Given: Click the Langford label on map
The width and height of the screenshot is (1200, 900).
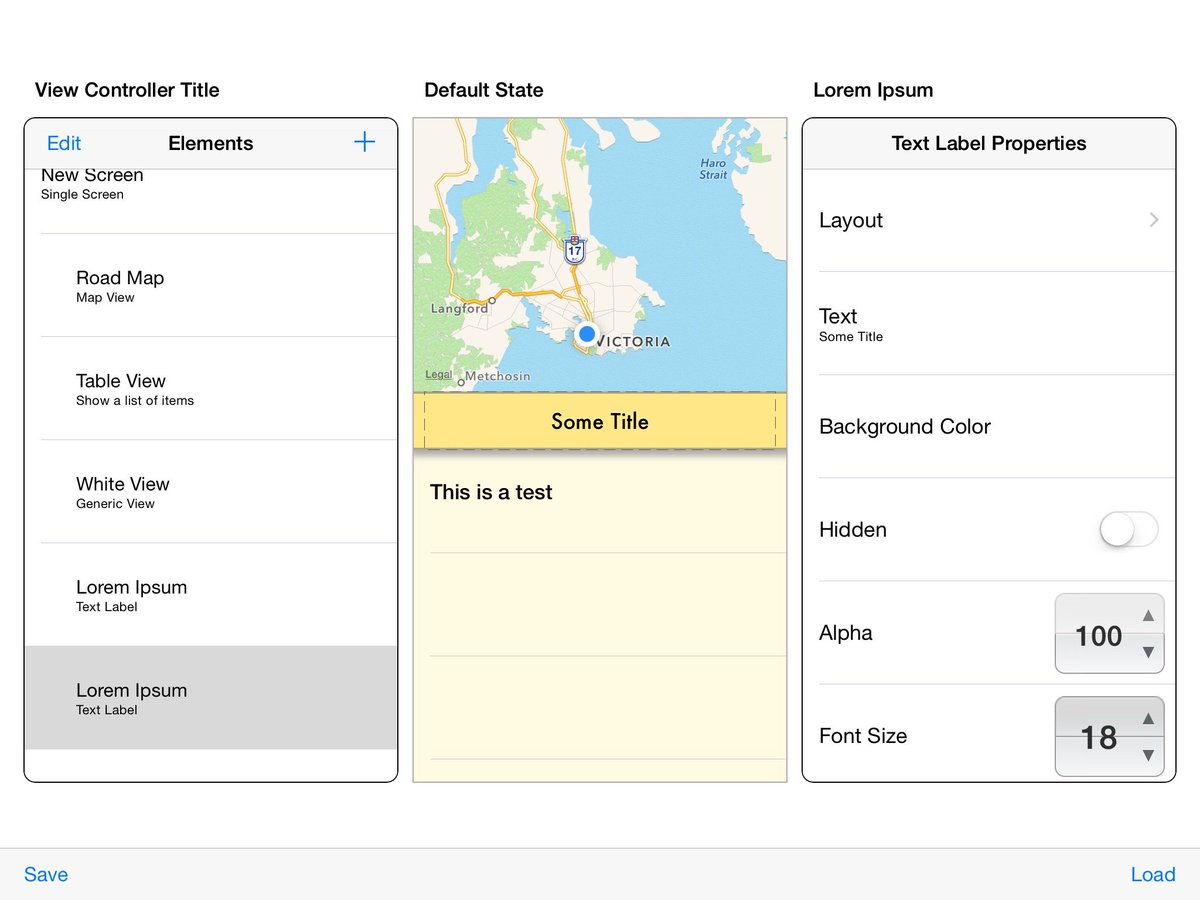Looking at the screenshot, I should pos(460,308).
